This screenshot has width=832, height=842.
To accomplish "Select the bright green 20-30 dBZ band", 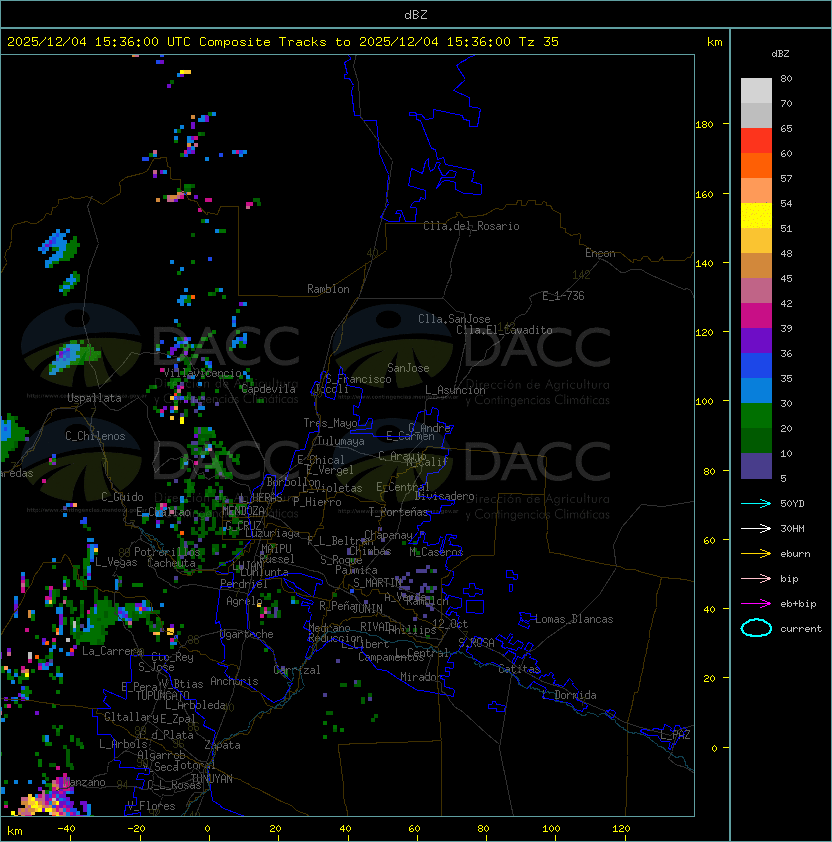I will click(x=756, y=416).
